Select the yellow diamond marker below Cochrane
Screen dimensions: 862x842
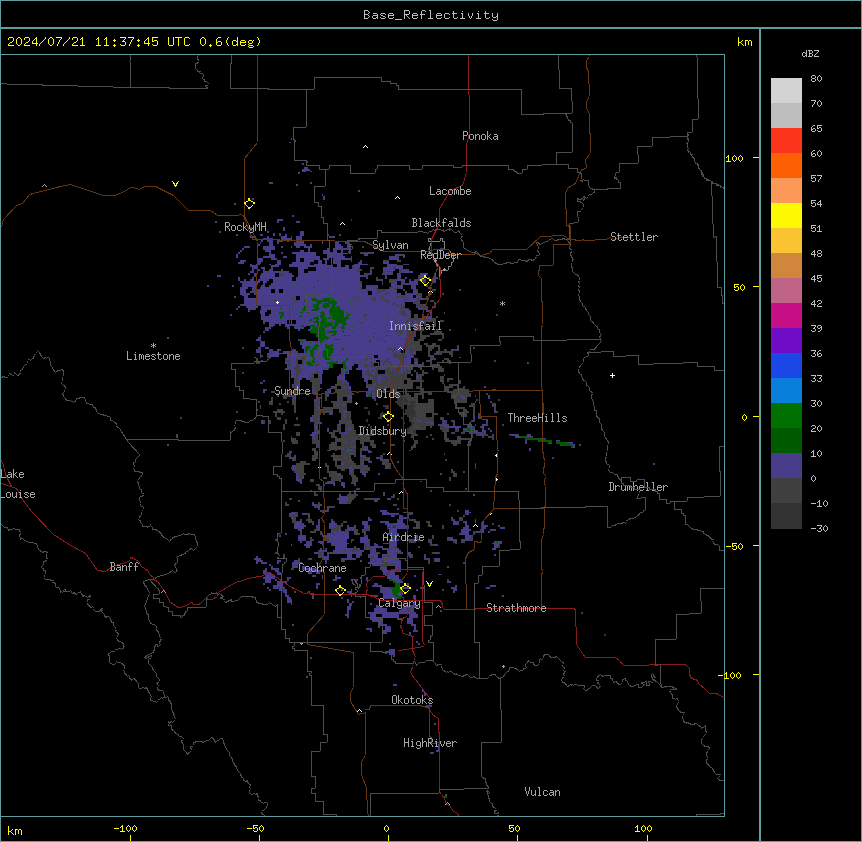pos(340,591)
